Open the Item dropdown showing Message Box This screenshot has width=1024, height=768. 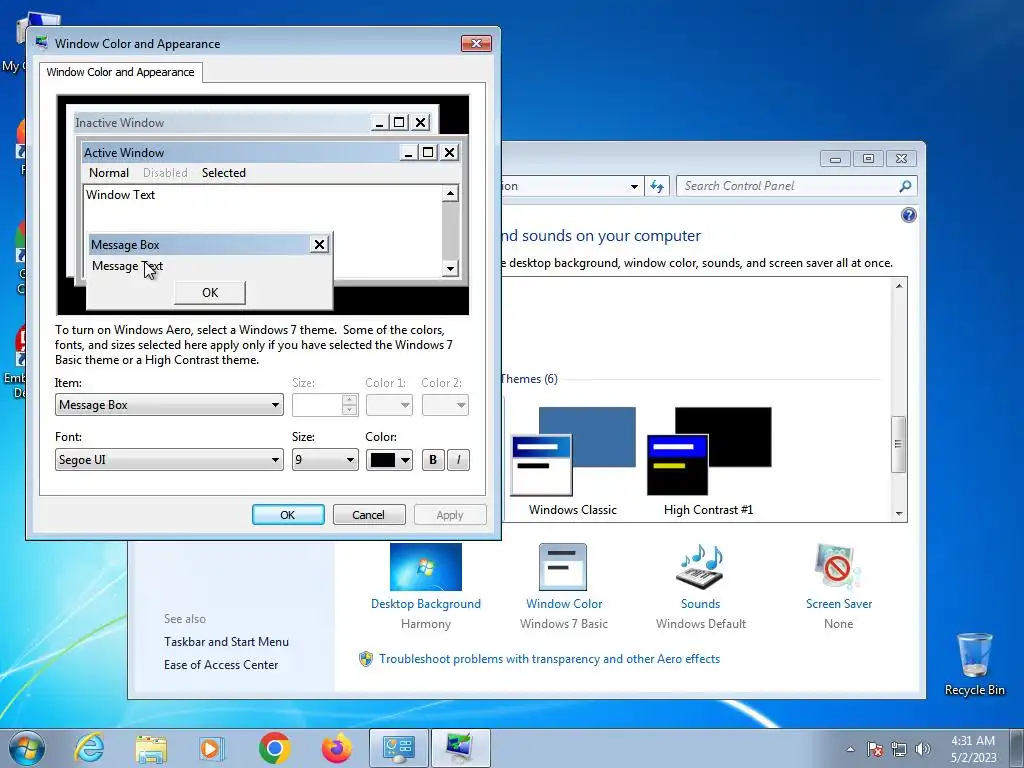click(x=169, y=405)
